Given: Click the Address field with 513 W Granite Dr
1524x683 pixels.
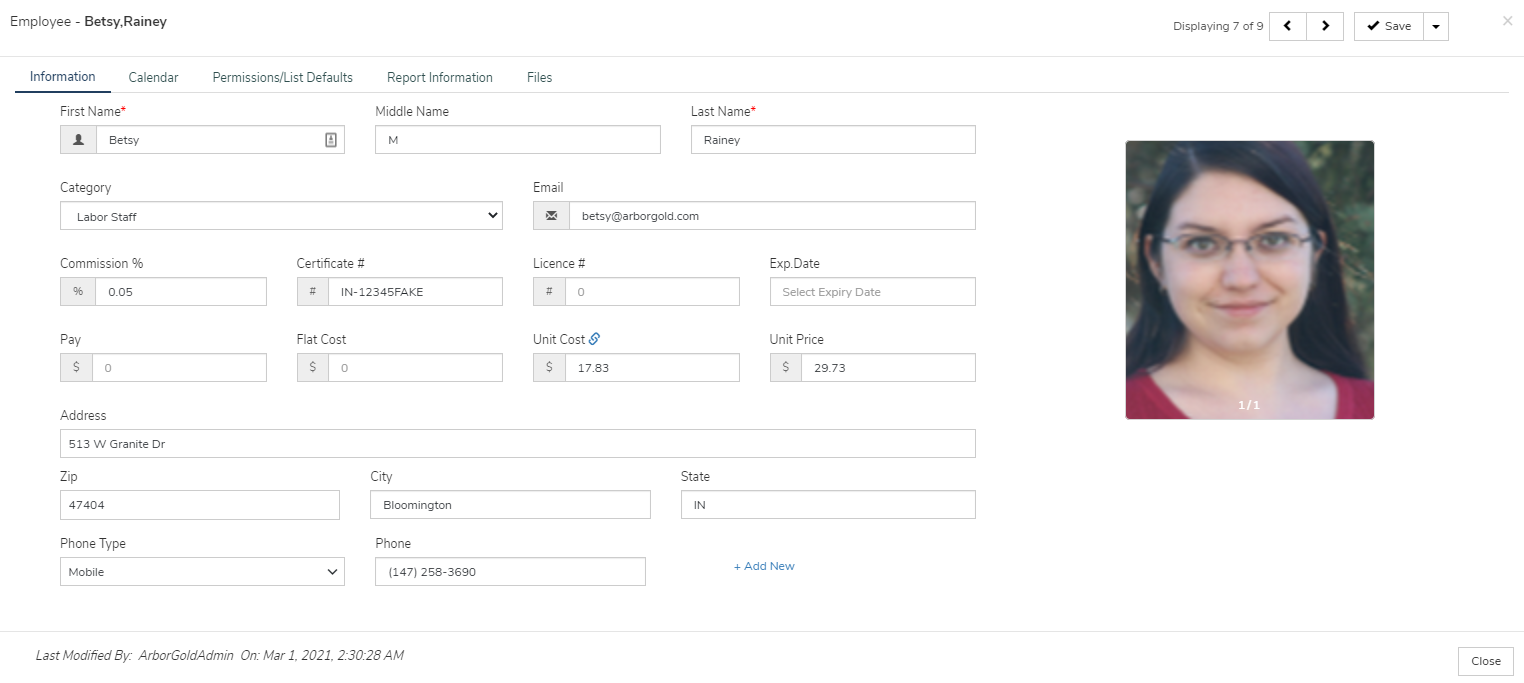Looking at the screenshot, I should coord(518,444).
